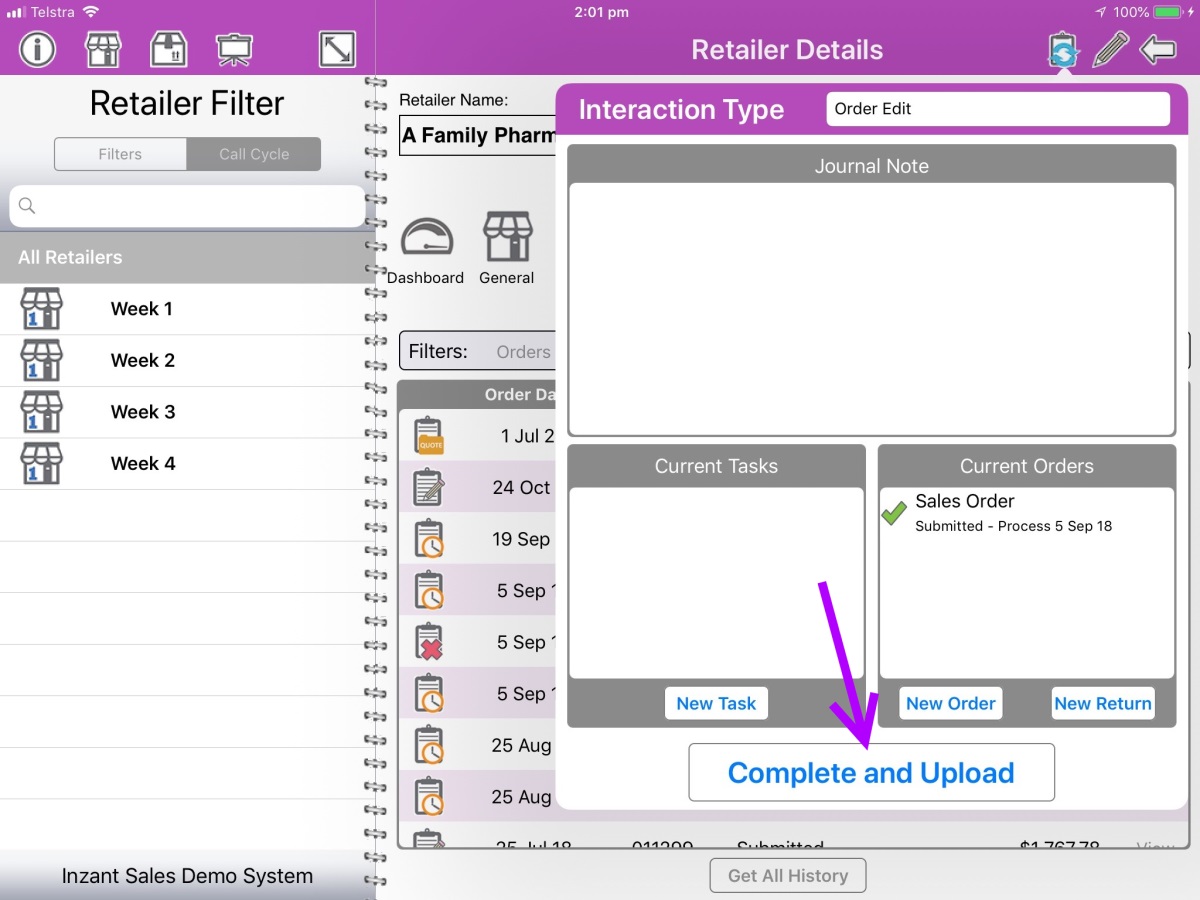Create a New Return
Screen dimensions: 1200x900
[1103, 703]
